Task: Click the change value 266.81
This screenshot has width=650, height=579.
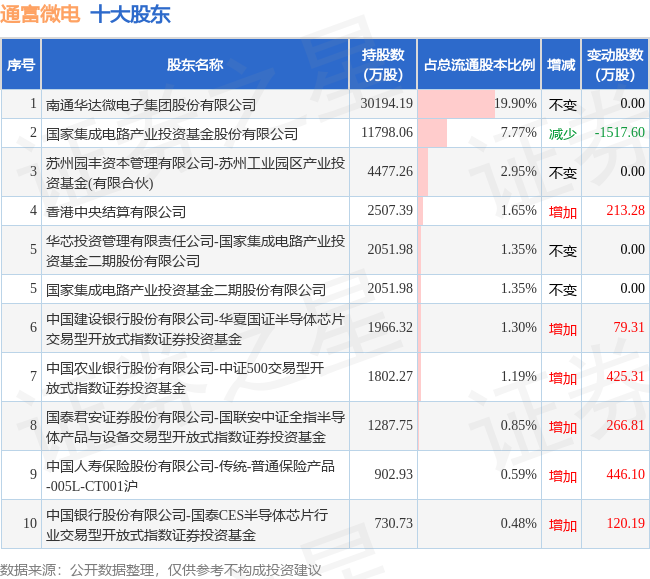Action: [x=626, y=425]
